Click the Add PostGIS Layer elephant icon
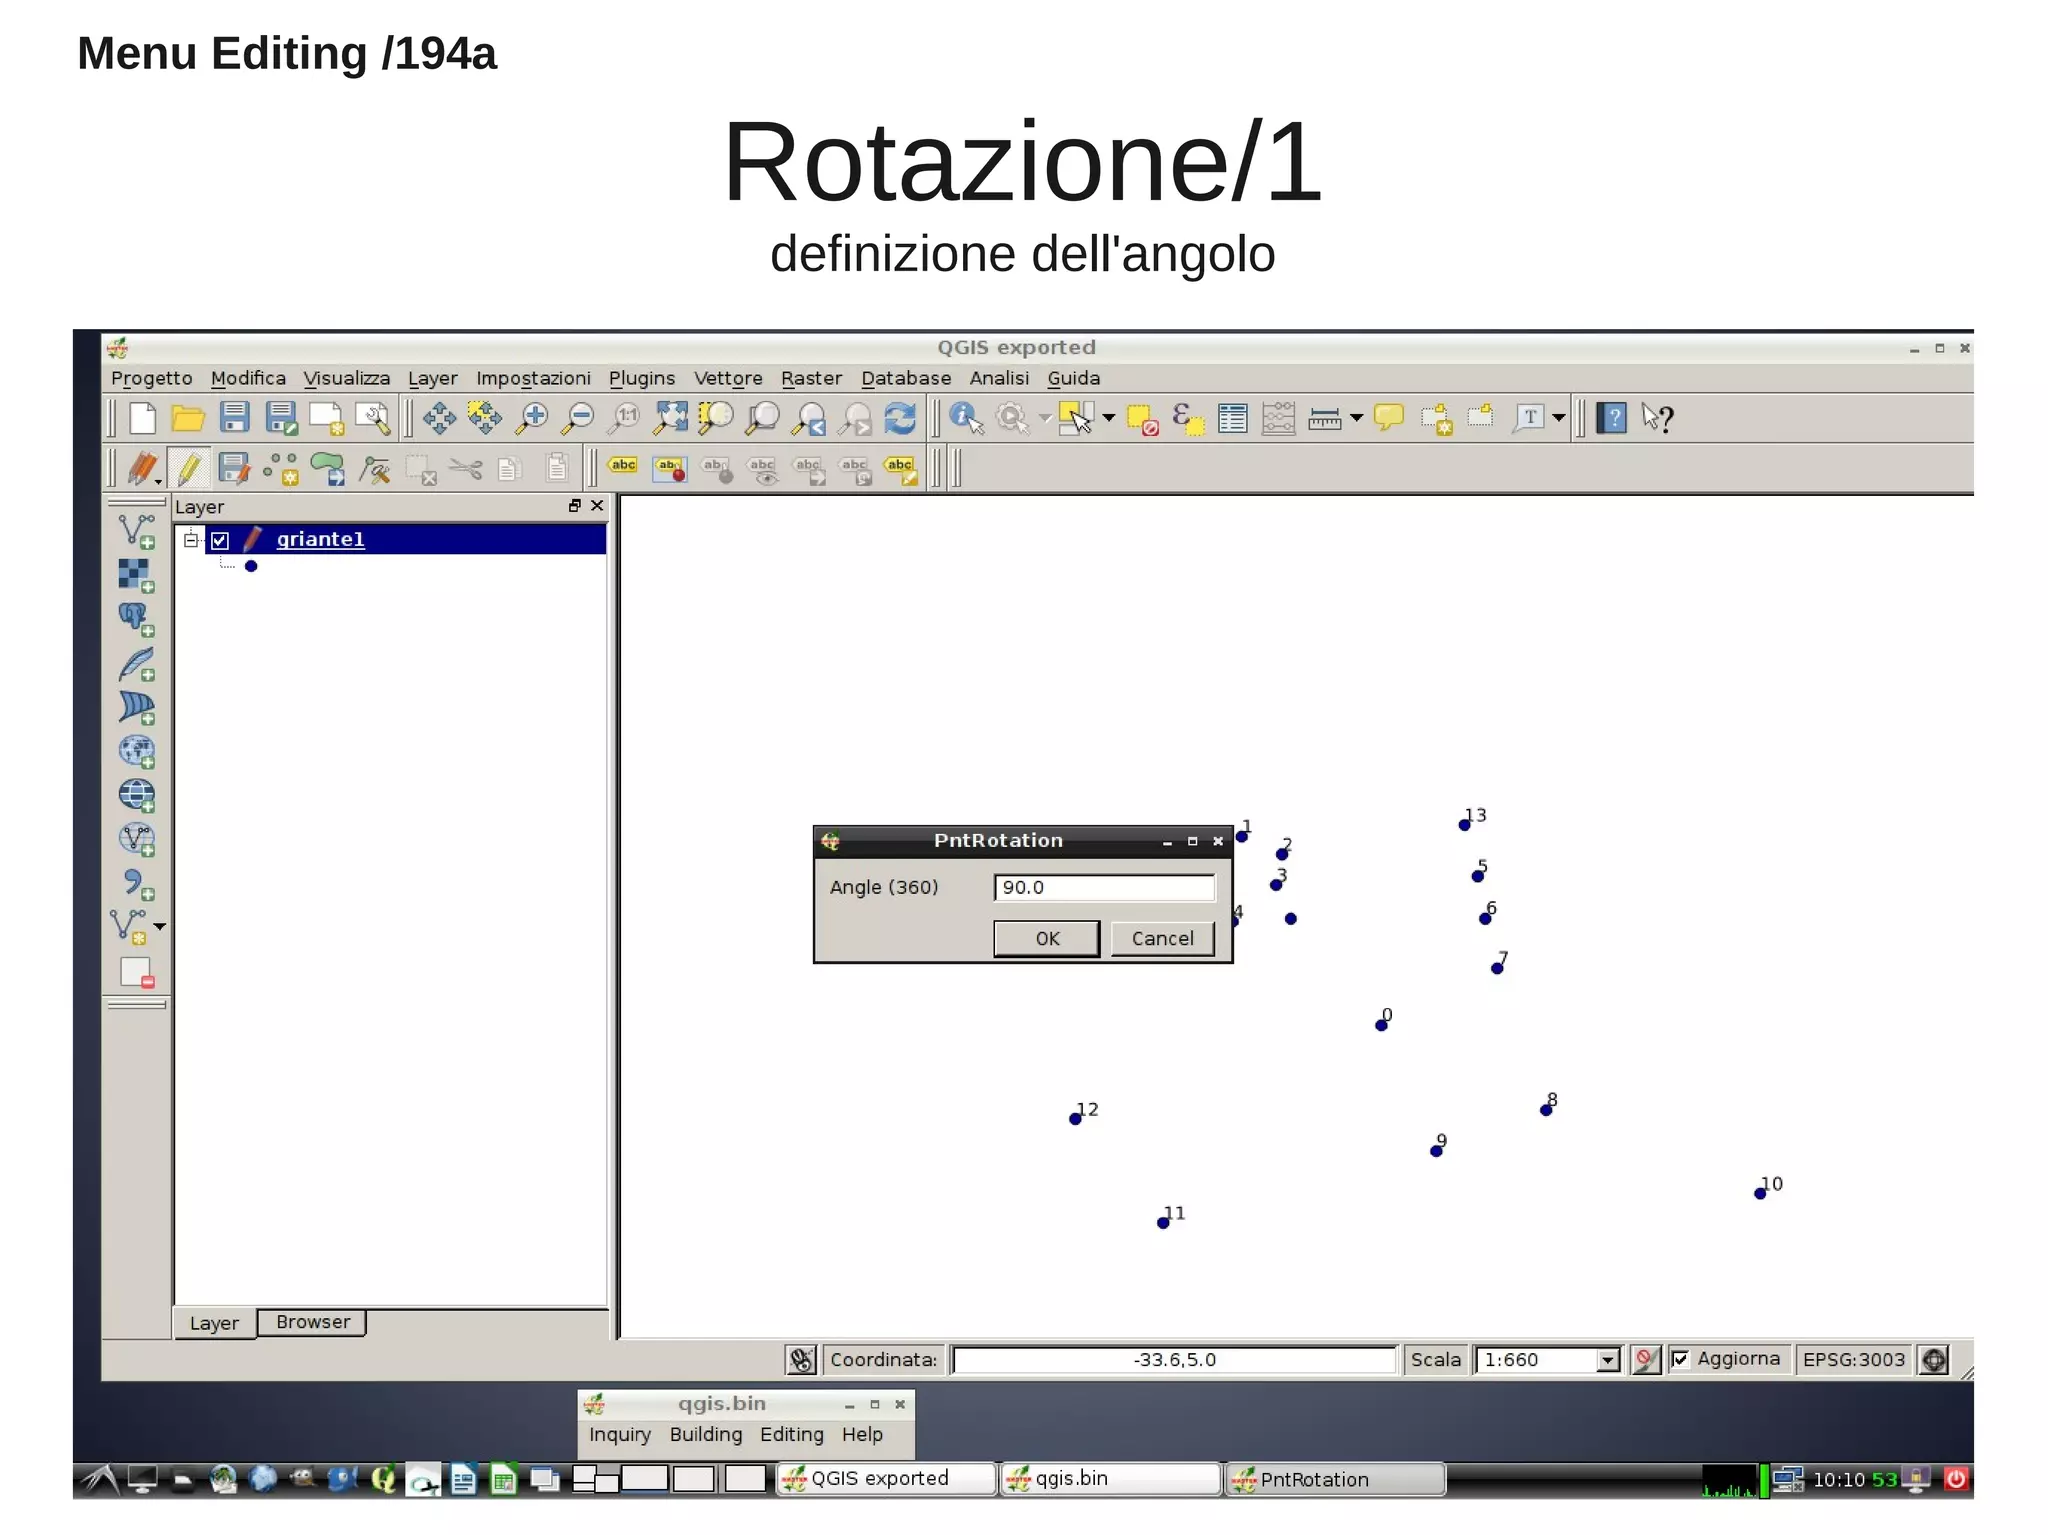Viewport: 2048px width, 1535px height. coord(135,619)
